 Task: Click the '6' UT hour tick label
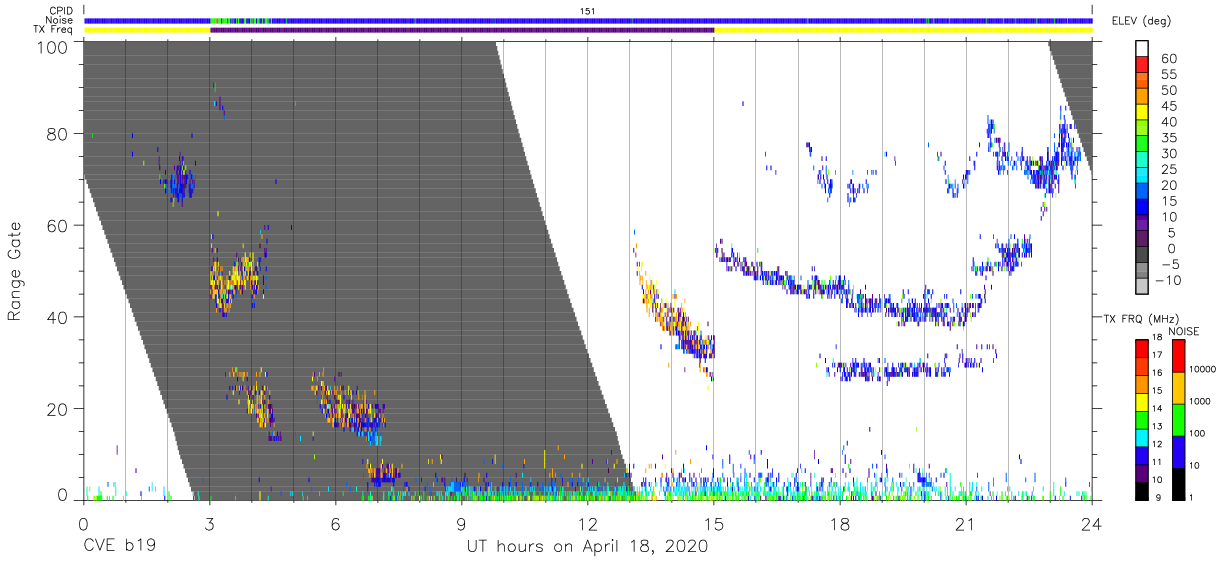335,524
